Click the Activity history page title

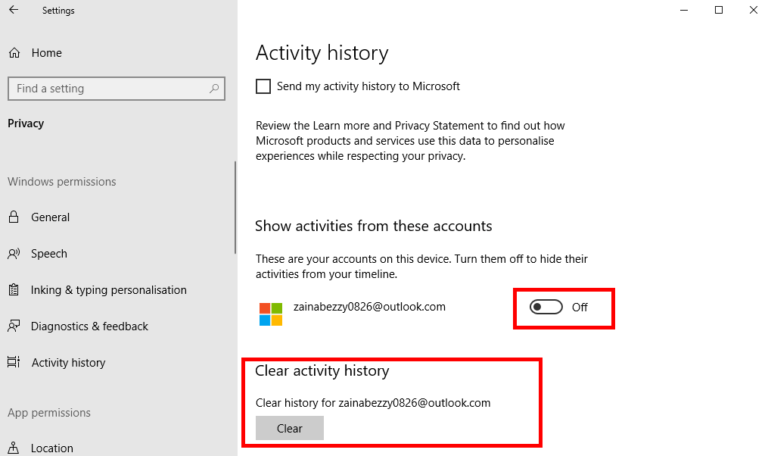322,53
